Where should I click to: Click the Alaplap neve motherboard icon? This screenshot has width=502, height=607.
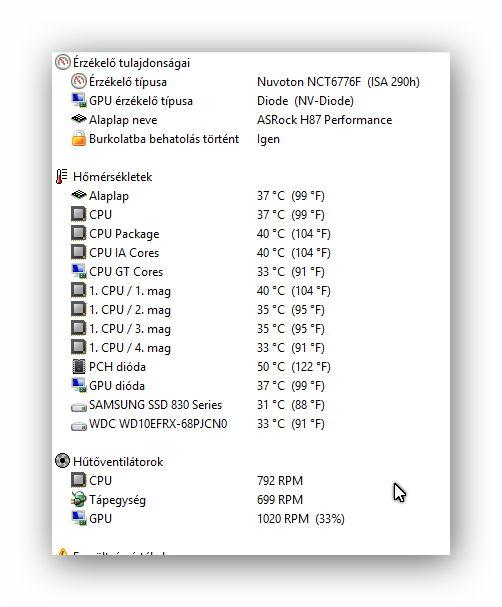coord(79,119)
